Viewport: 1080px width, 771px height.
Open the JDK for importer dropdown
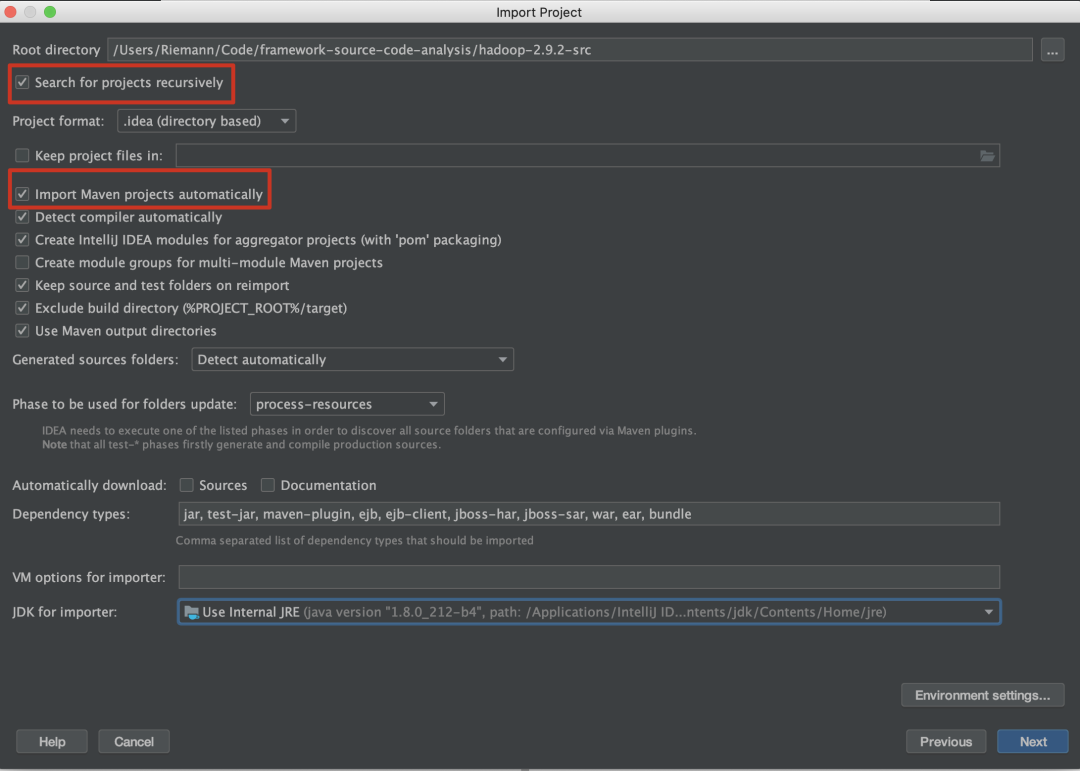click(590, 612)
